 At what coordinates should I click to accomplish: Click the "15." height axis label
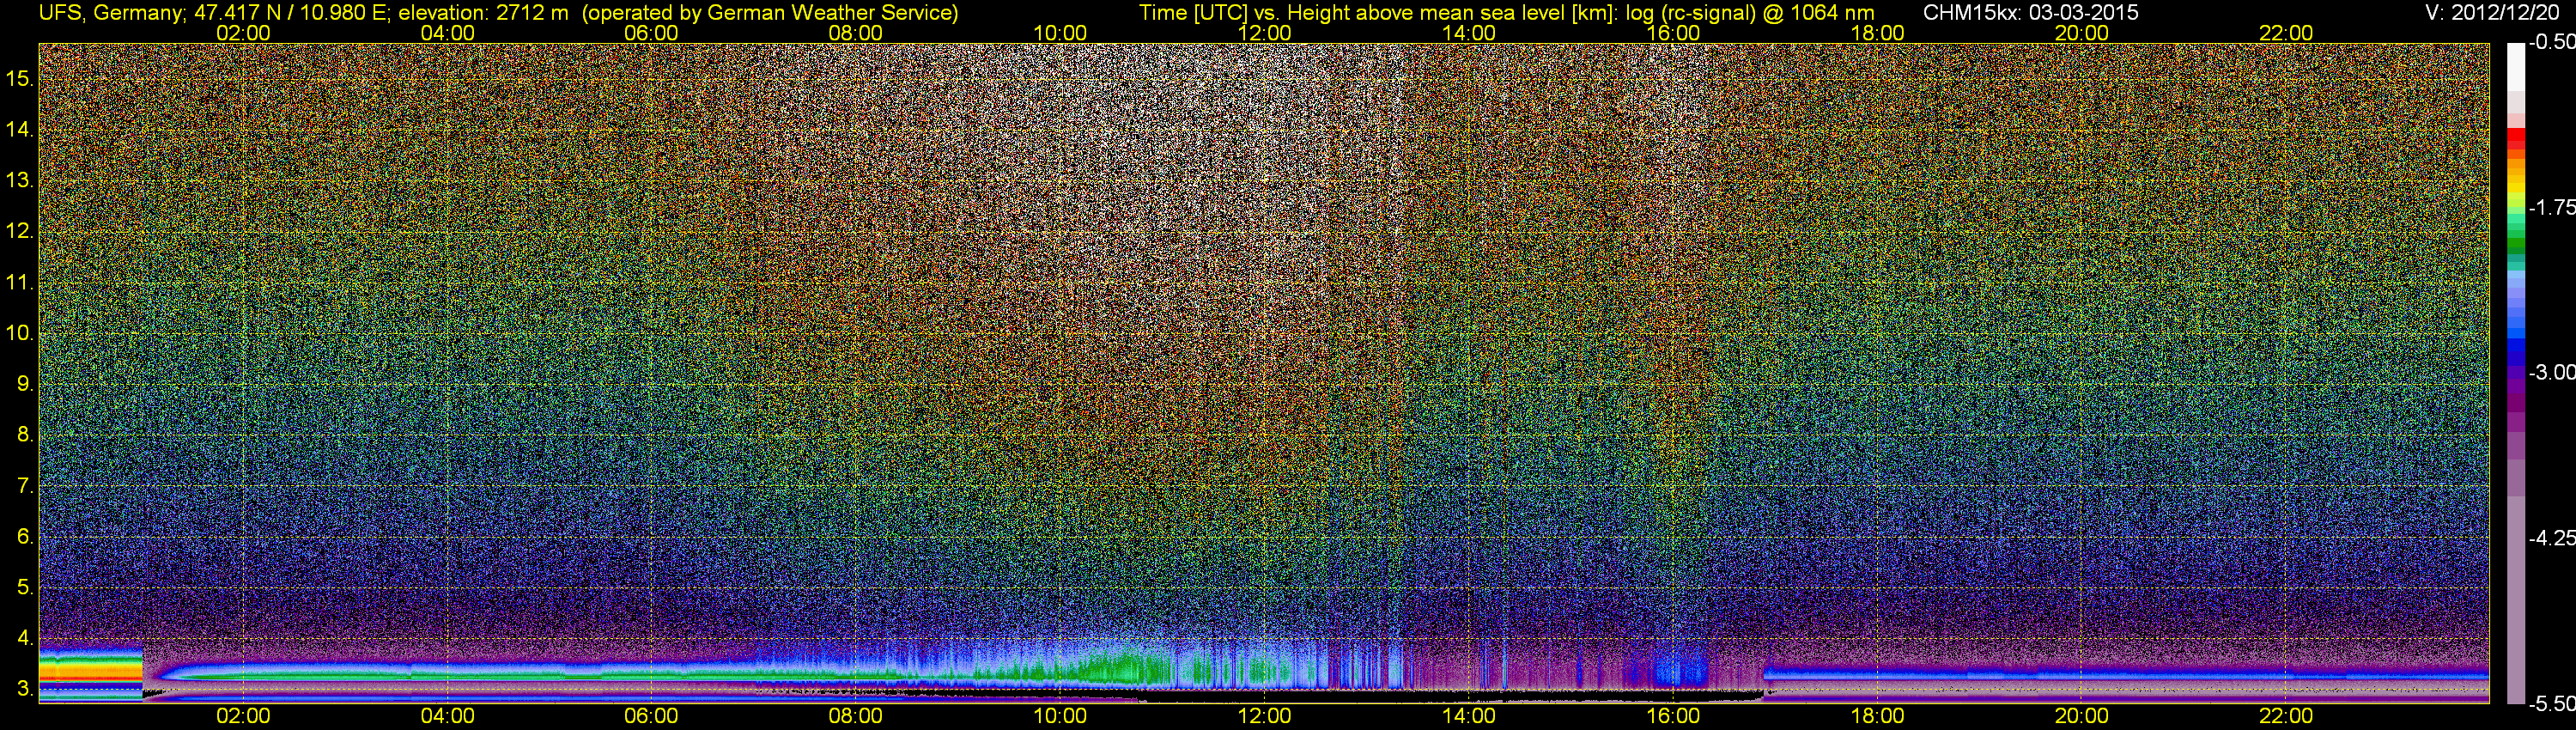[19, 78]
